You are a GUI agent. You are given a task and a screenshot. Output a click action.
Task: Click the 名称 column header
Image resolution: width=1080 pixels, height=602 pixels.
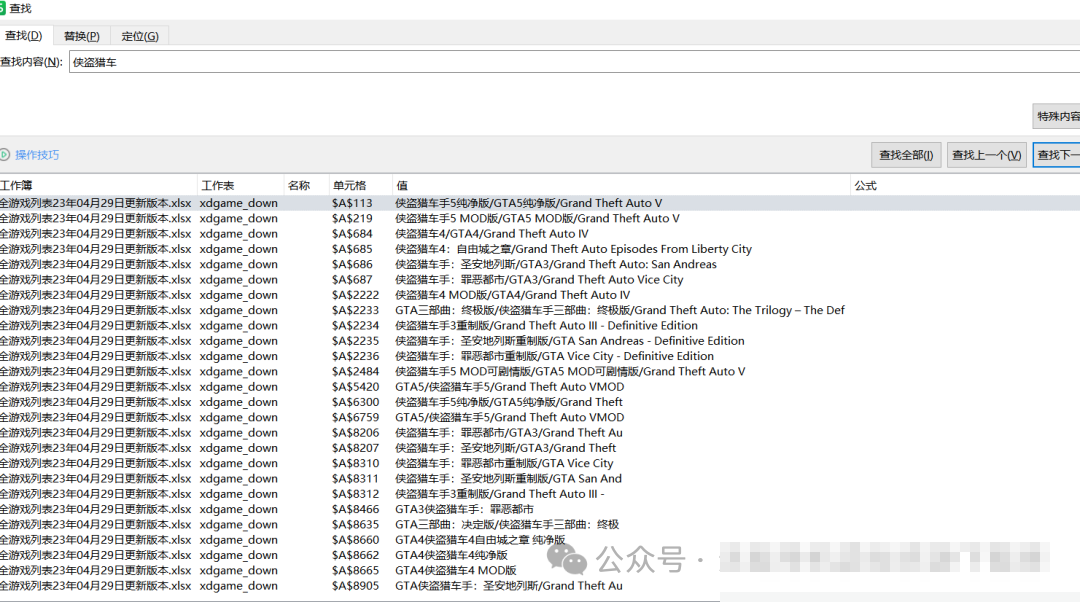tap(306, 185)
